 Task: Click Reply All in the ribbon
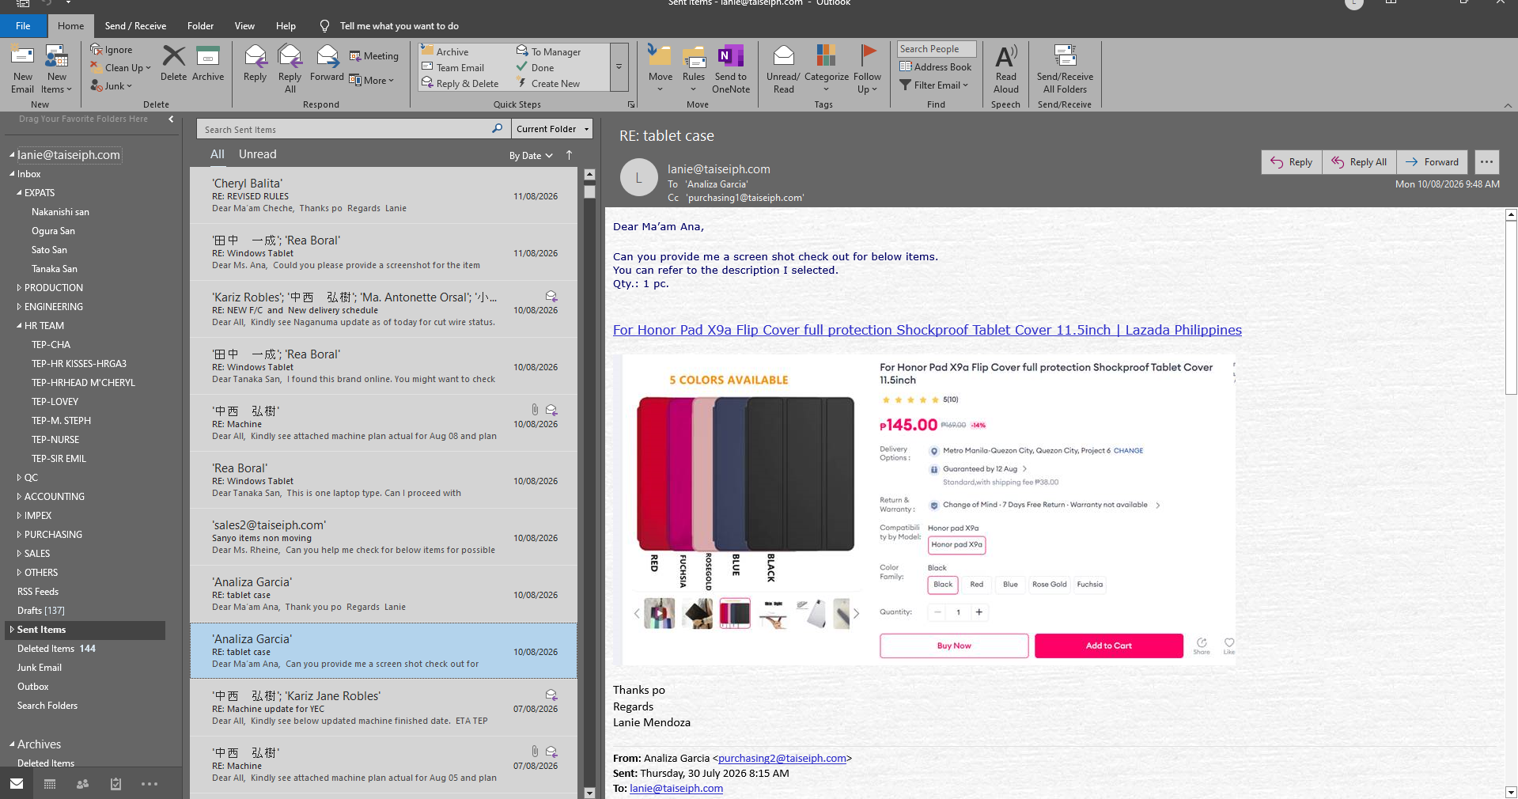(290, 69)
